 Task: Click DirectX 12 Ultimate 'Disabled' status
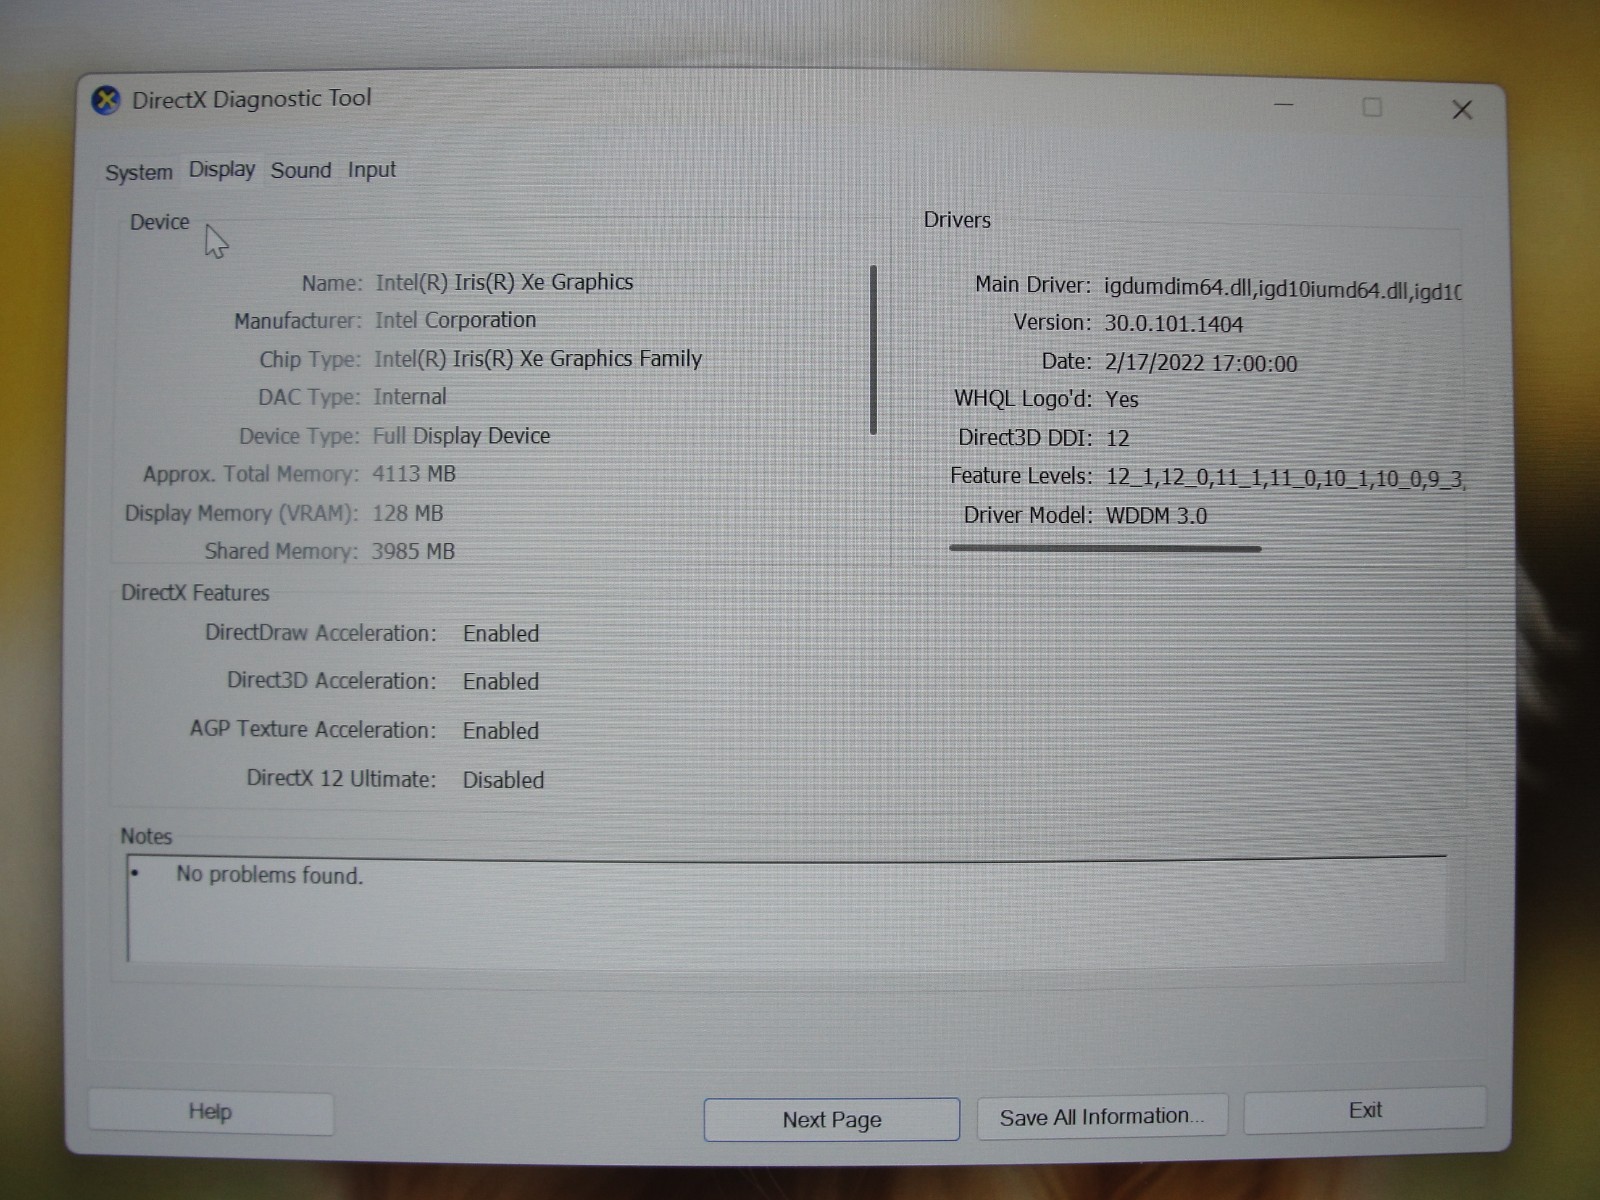[x=503, y=780]
